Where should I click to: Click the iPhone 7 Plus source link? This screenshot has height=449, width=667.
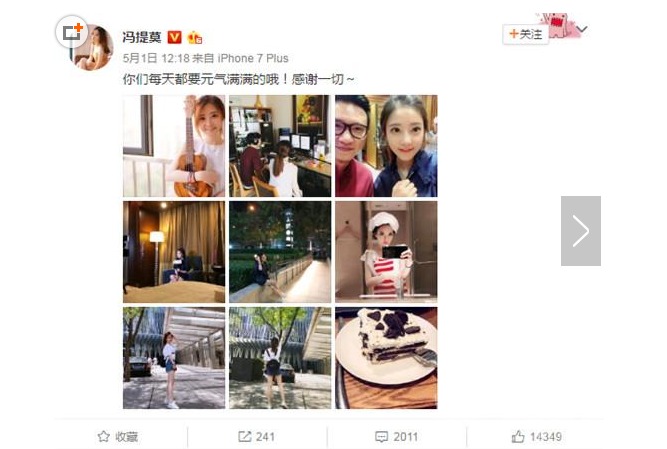tap(253, 58)
